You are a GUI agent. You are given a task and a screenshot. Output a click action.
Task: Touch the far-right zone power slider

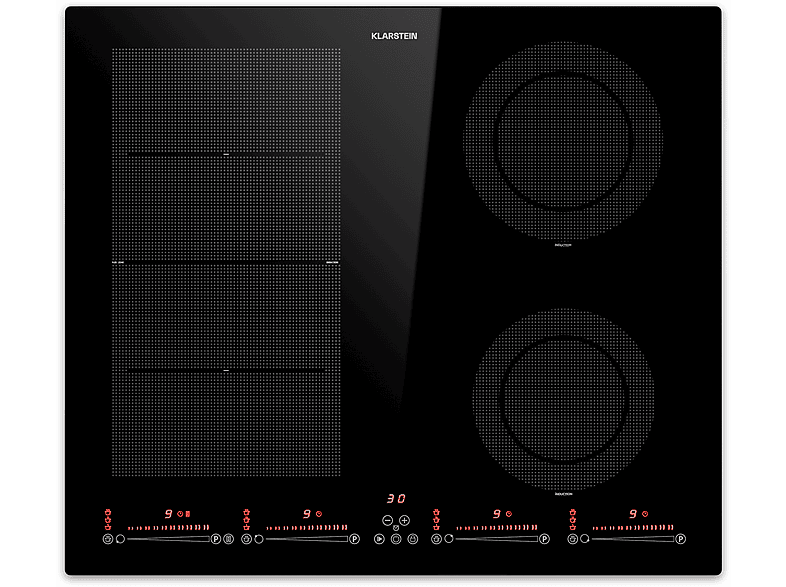633,539
